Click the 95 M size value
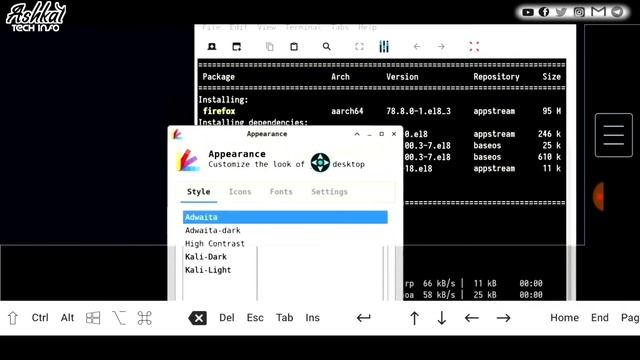The image size is (640, 360). tap(552, 111)
